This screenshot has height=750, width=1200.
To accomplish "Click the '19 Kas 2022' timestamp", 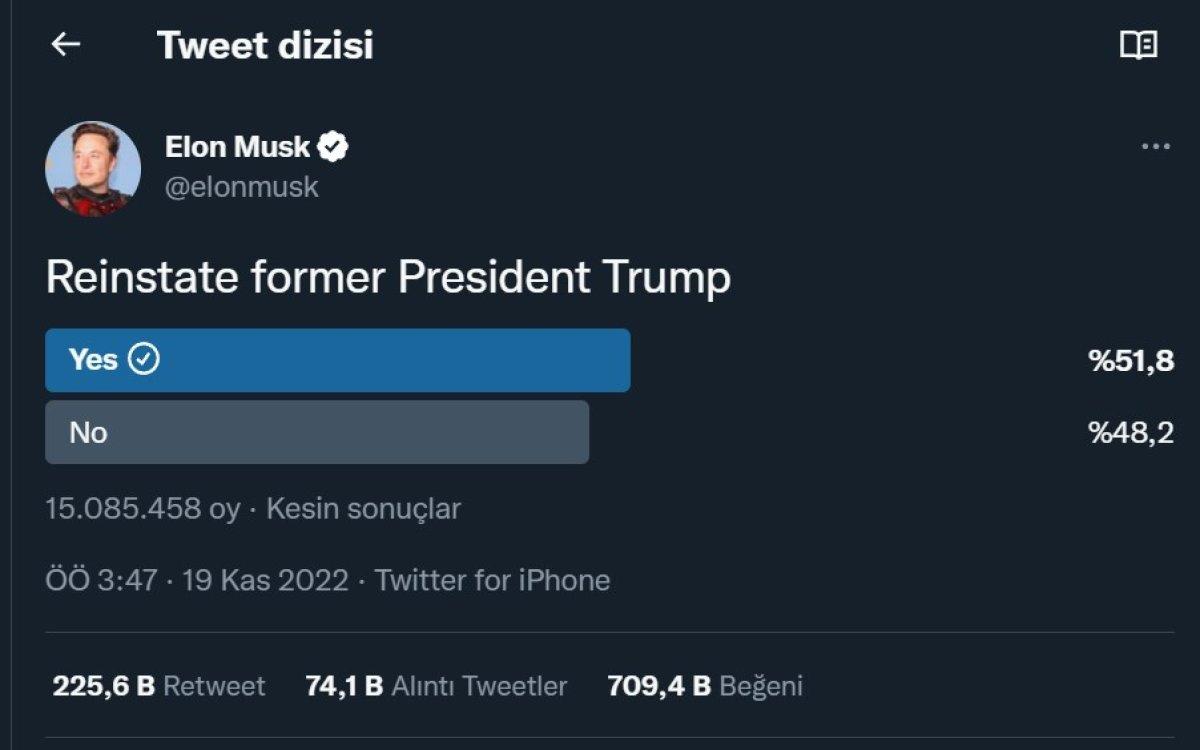I will (x=265, y=578).
